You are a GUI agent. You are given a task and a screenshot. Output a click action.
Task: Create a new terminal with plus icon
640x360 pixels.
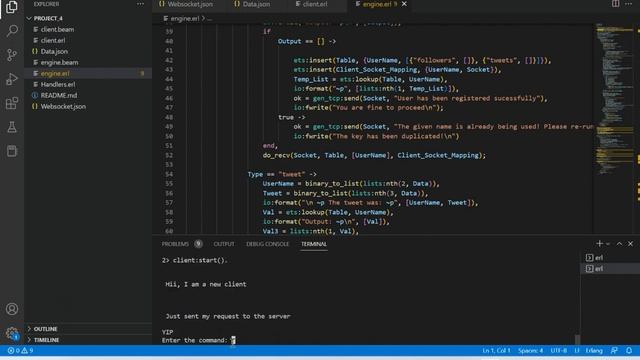click(x=599, y=244)
